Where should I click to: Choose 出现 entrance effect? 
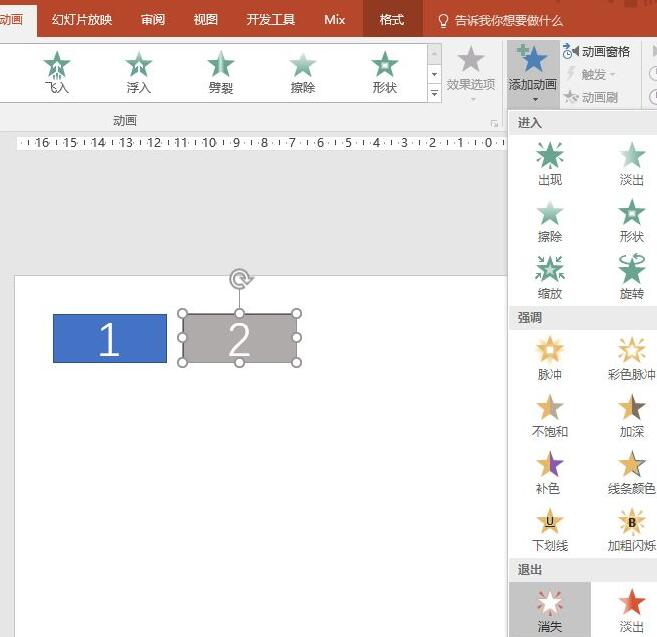550,164
